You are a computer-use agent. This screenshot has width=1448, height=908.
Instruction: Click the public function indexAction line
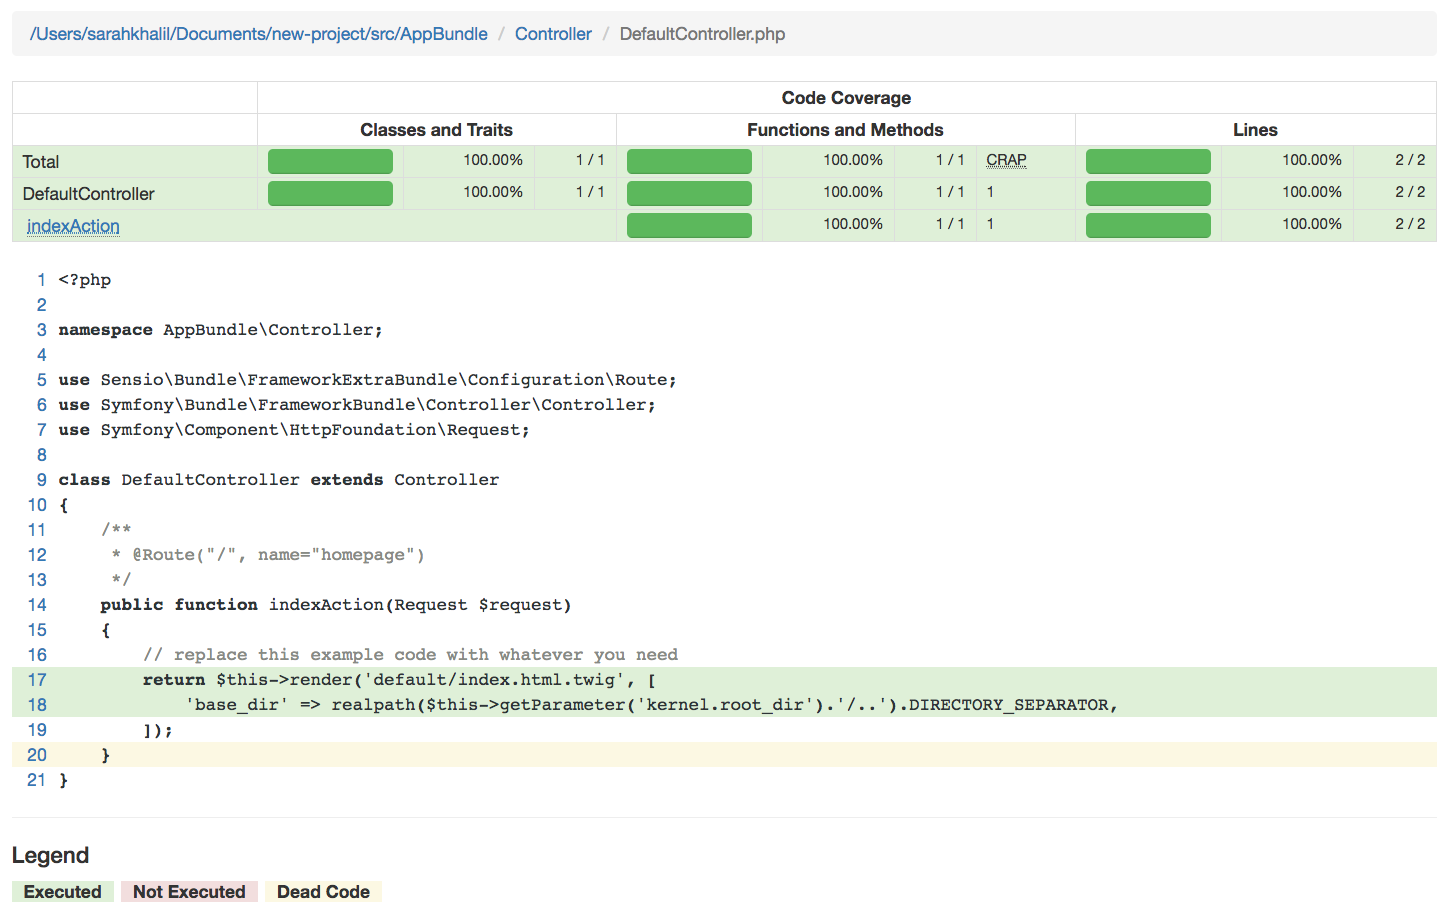[x=336, y=605]
